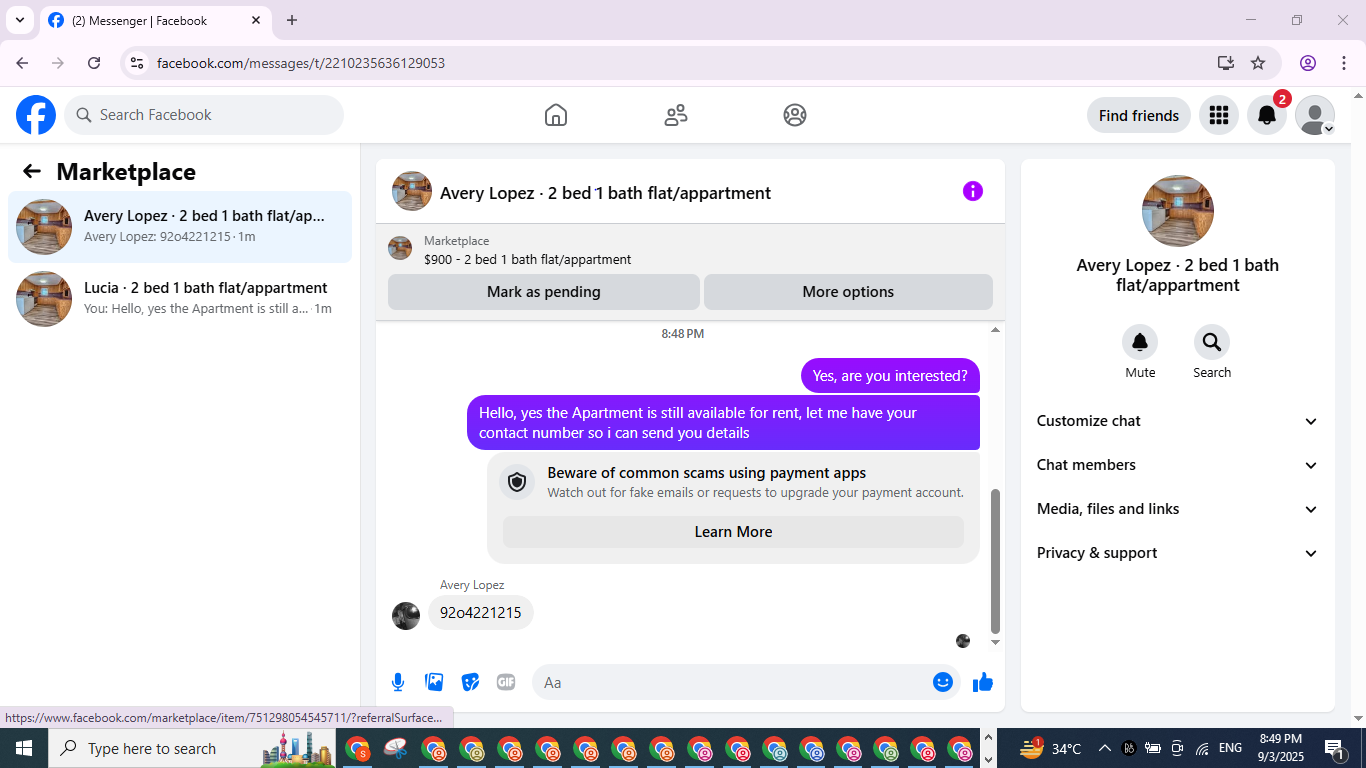Click the More options button
The height and width of the screenshot is (768, 1366).
point(848,292)
